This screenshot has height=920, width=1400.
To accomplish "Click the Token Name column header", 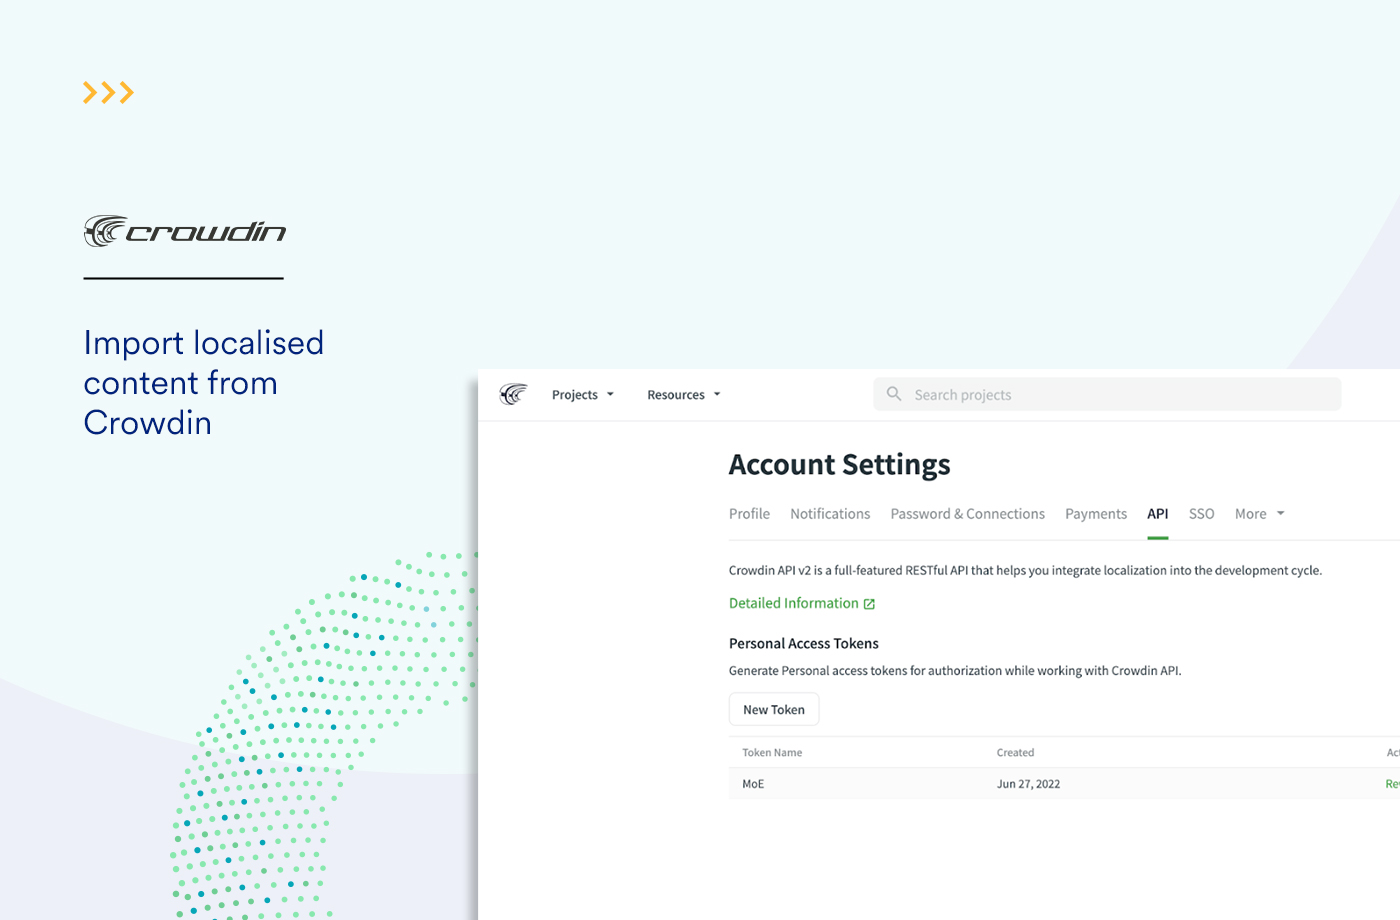I will [771, 752].
